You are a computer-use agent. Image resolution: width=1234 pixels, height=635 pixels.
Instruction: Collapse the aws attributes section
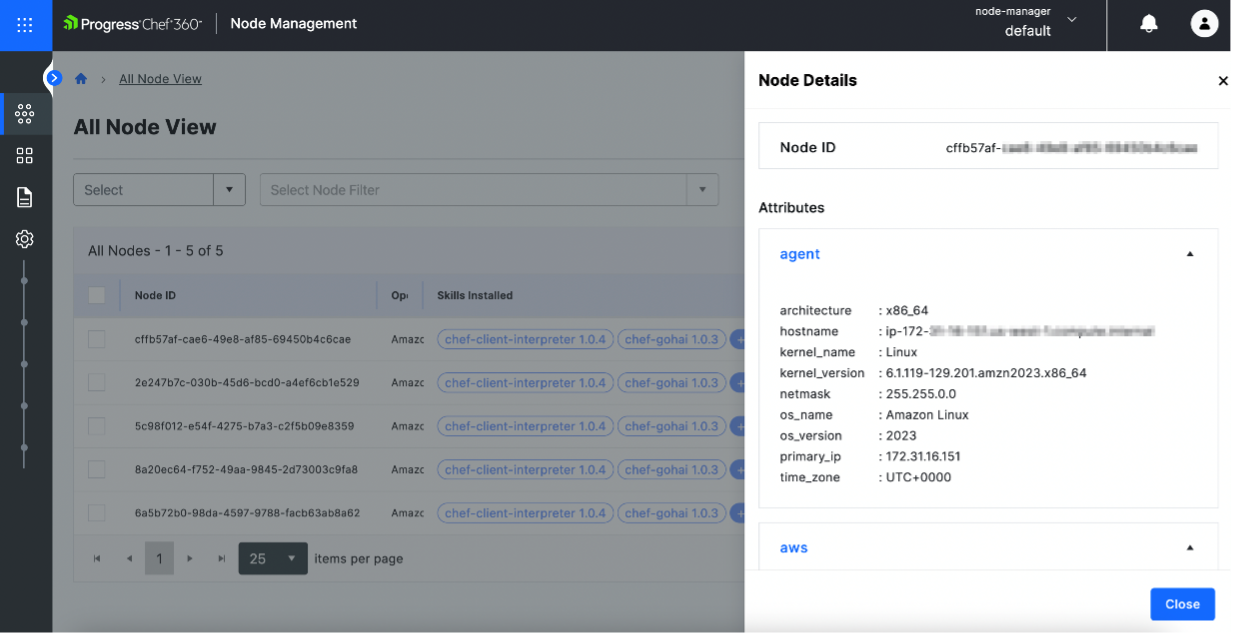[x=1189, y=548]
